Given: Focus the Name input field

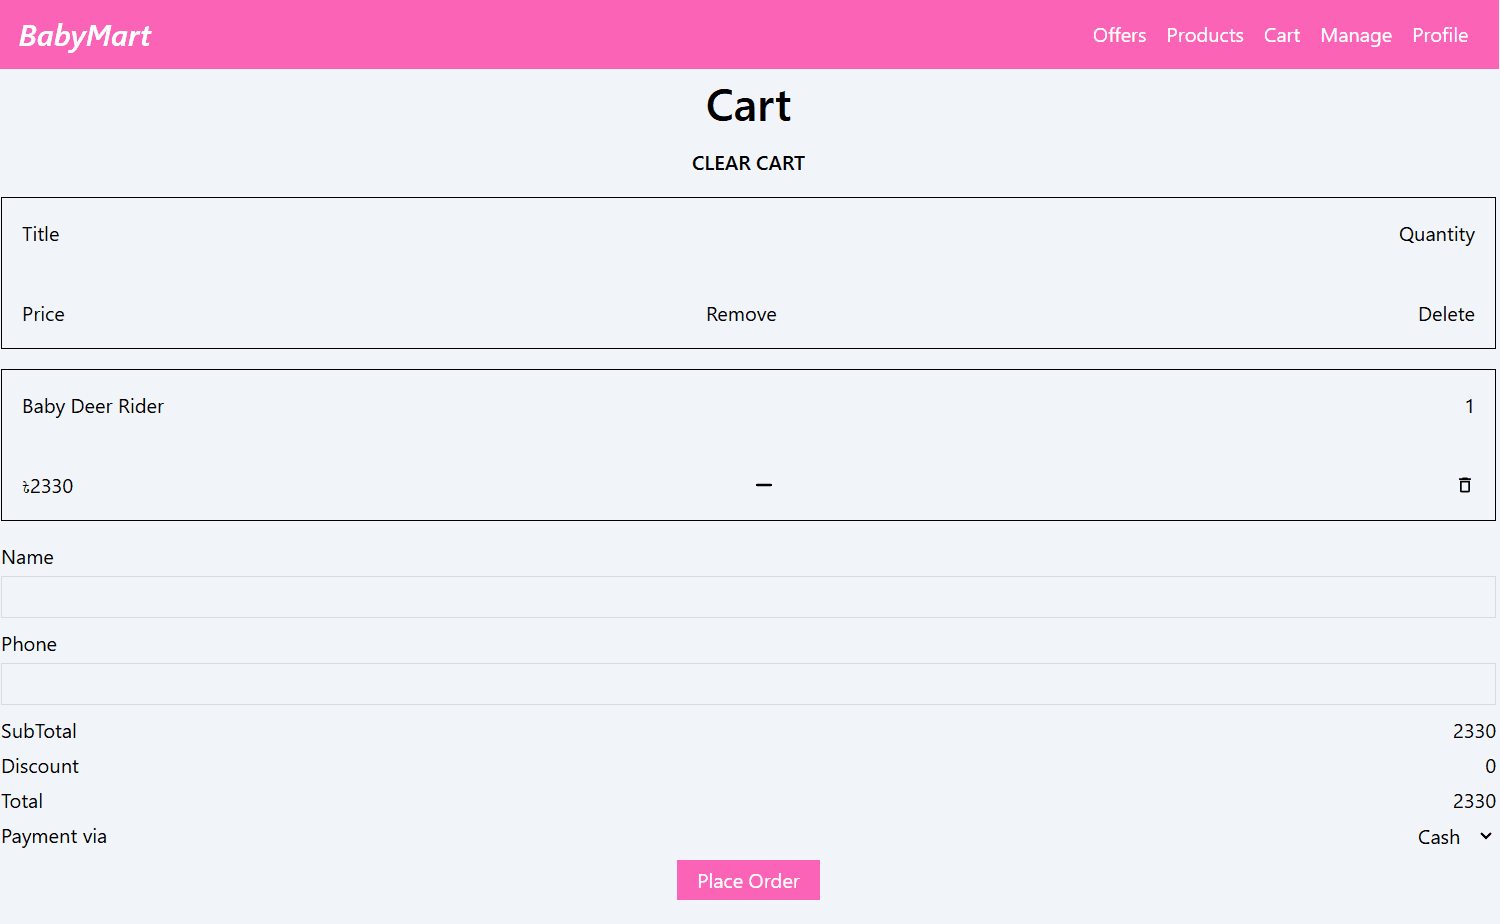Looking at the screenshot, I should tap(748, 597).
